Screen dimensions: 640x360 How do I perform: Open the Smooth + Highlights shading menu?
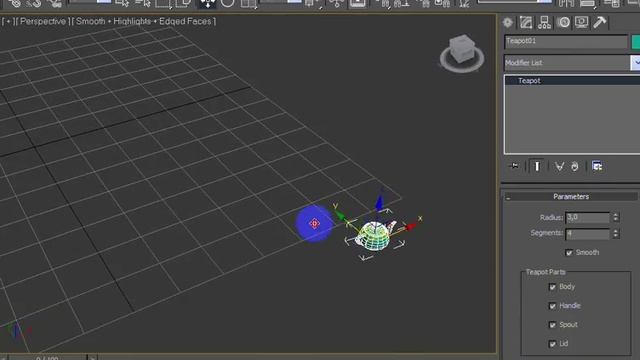(144, 21)
